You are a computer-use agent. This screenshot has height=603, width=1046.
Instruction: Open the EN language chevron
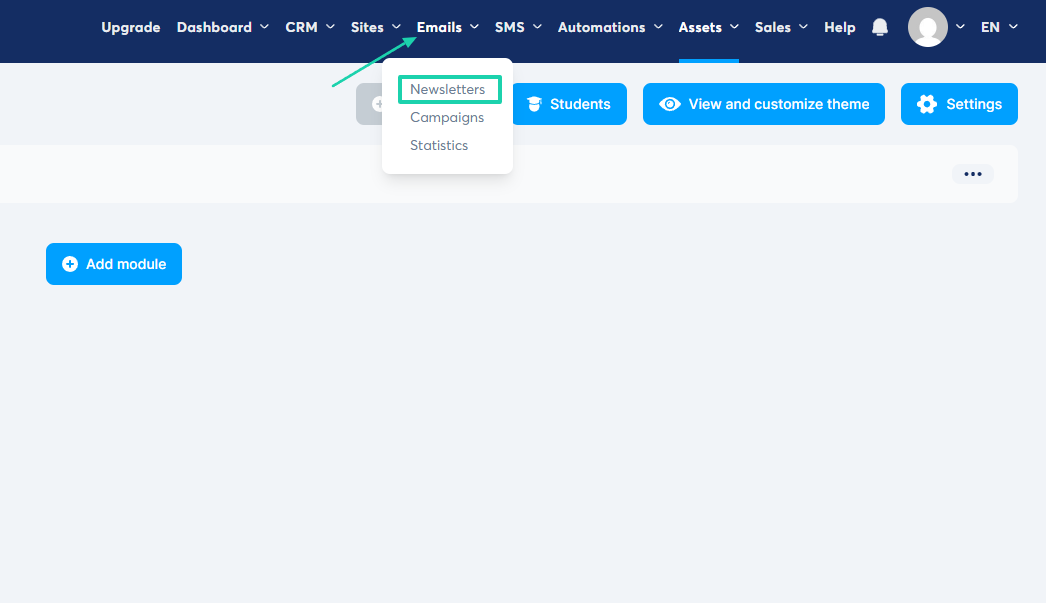tap(1013, 27)
